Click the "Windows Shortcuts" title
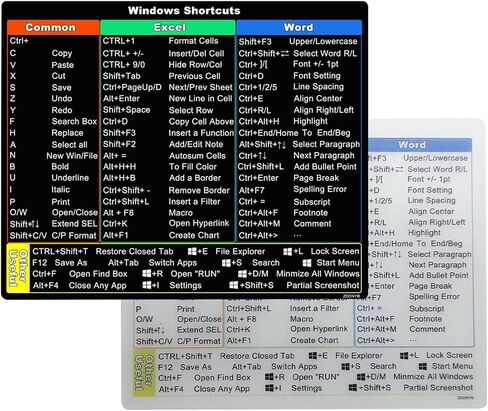Viewport: 488px width, 411px height. (184, 10)
